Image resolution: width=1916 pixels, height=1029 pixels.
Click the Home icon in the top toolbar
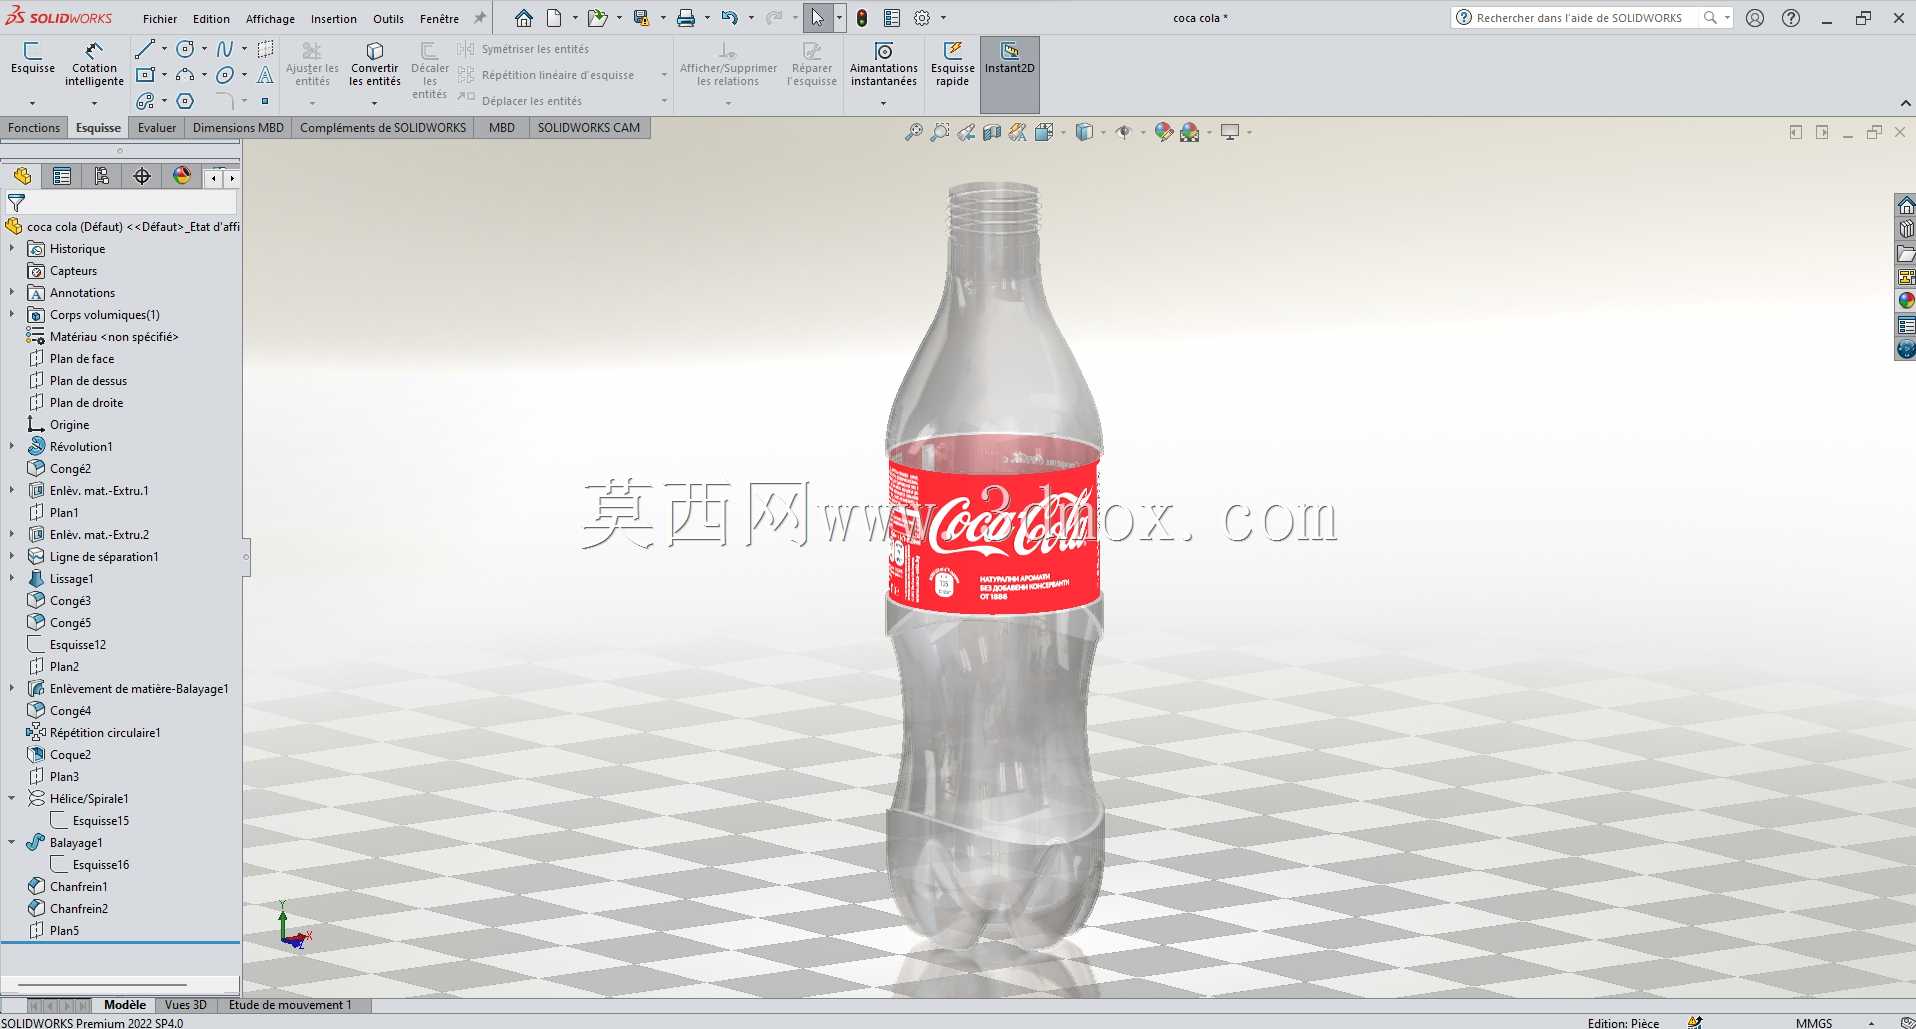click(524, 18)
